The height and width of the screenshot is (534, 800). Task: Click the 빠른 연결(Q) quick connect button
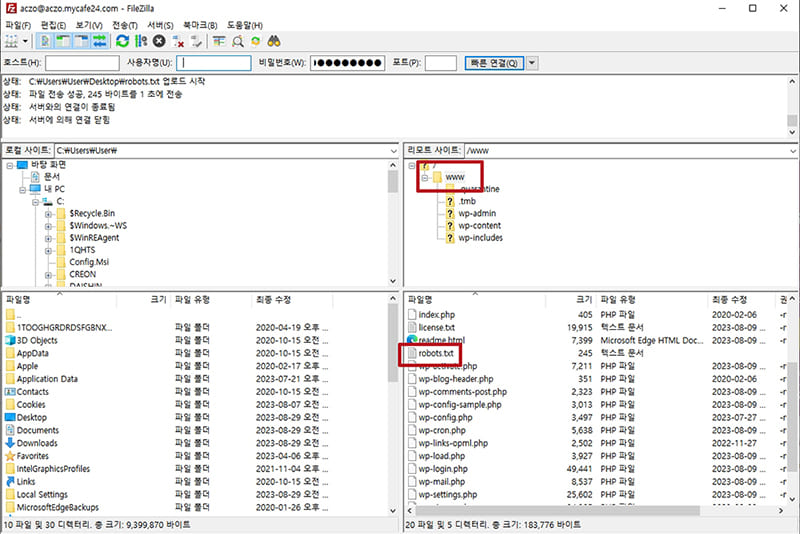tap(494, 63)
